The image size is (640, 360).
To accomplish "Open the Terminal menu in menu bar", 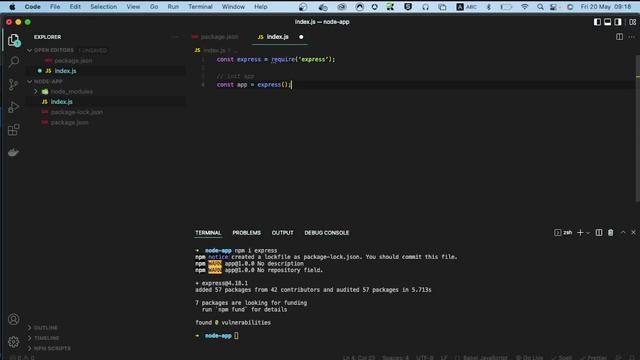I will pos(200,7).
